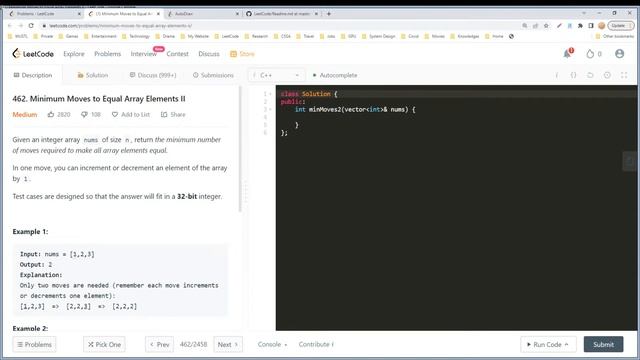Click the side feedback tab on right edge
640x360 pixels.
(x=630, y=161)
